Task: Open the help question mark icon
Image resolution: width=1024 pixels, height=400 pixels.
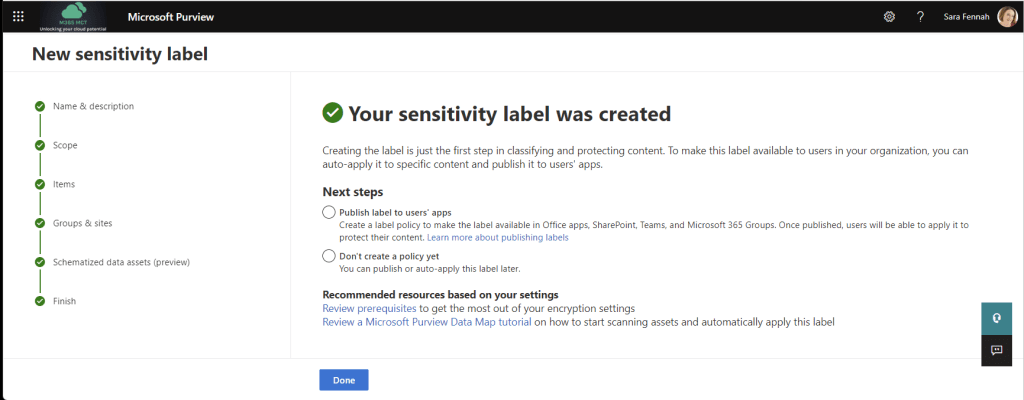Action: point(920,17)
